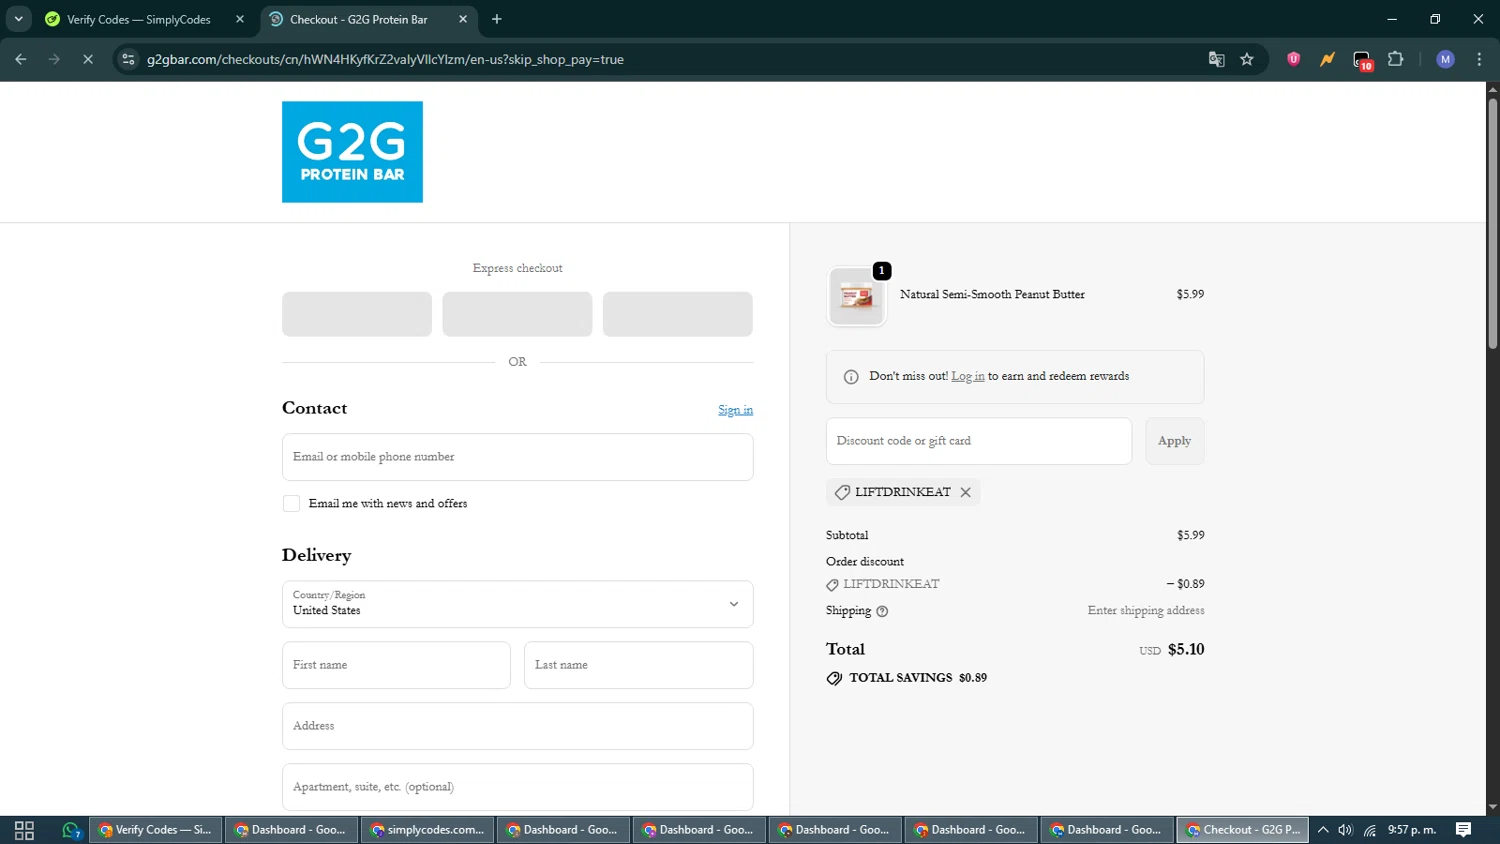
Task: Remove the LIFTDRINKEAT discount code
Action: coord(965,492)
